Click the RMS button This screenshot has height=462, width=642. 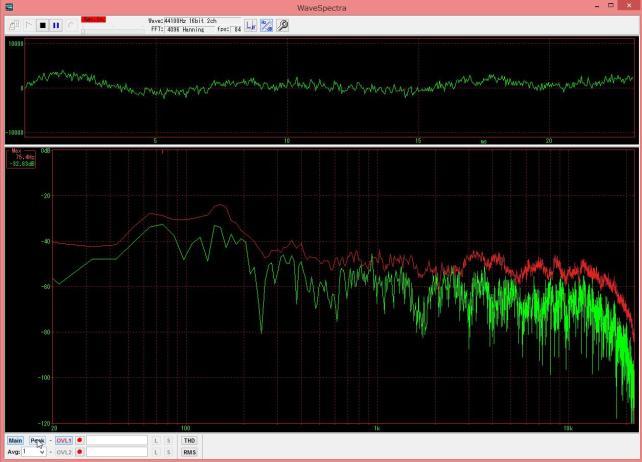pyautogui.click(x=189, y=452)
